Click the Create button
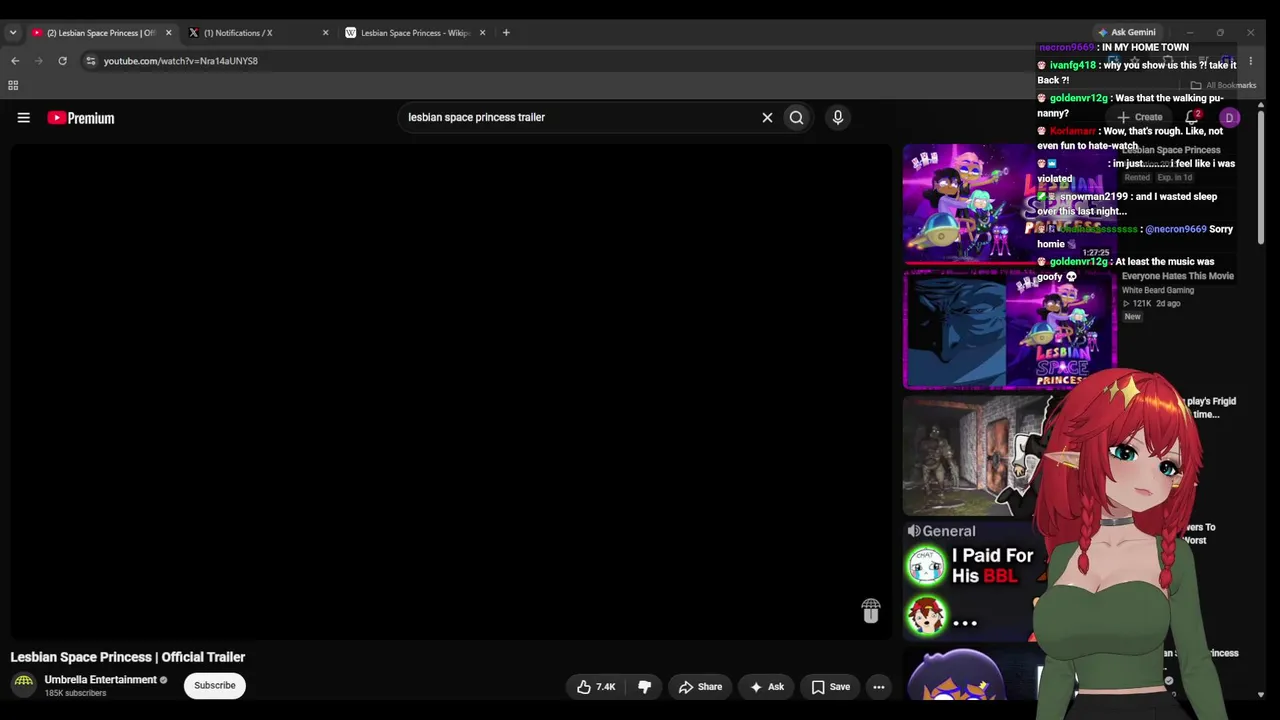The image size is (1280, 720). [x=1140, y=118]
